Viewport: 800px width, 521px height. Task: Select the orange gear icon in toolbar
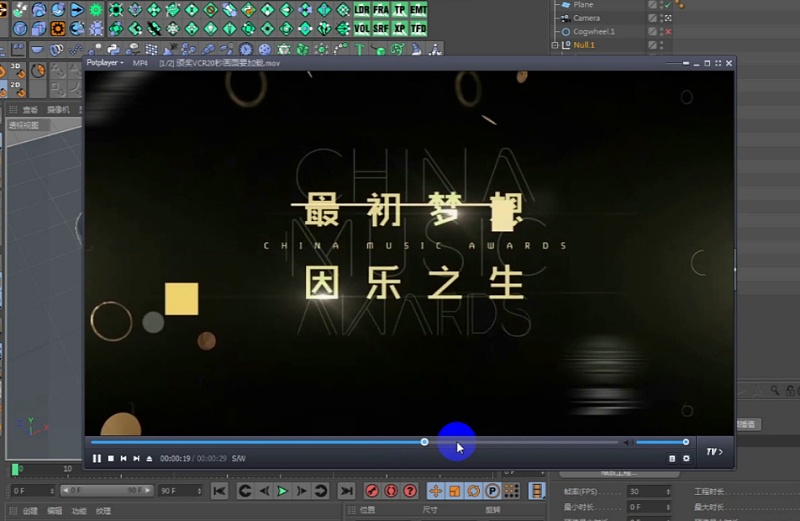pyautogui.click(x=58, y=28)
